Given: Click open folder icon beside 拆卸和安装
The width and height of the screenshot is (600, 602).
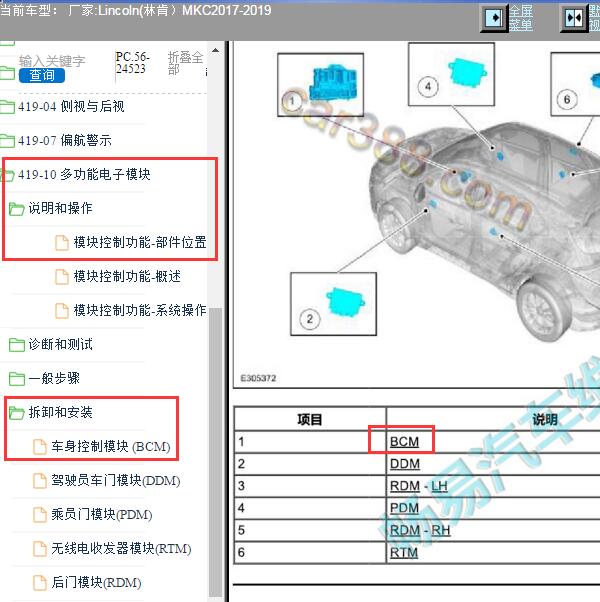Looking at the screenshot, I should [x=17, y=413].
